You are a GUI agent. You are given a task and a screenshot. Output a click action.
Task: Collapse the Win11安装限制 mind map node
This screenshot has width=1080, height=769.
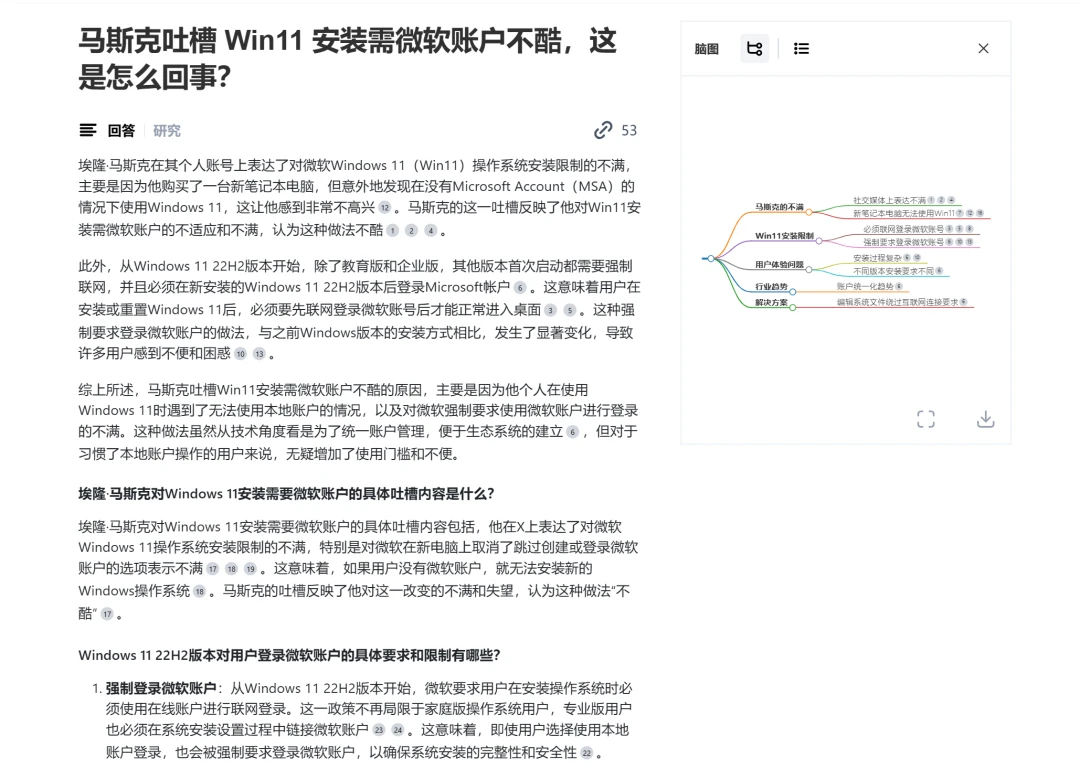(819, 241)
